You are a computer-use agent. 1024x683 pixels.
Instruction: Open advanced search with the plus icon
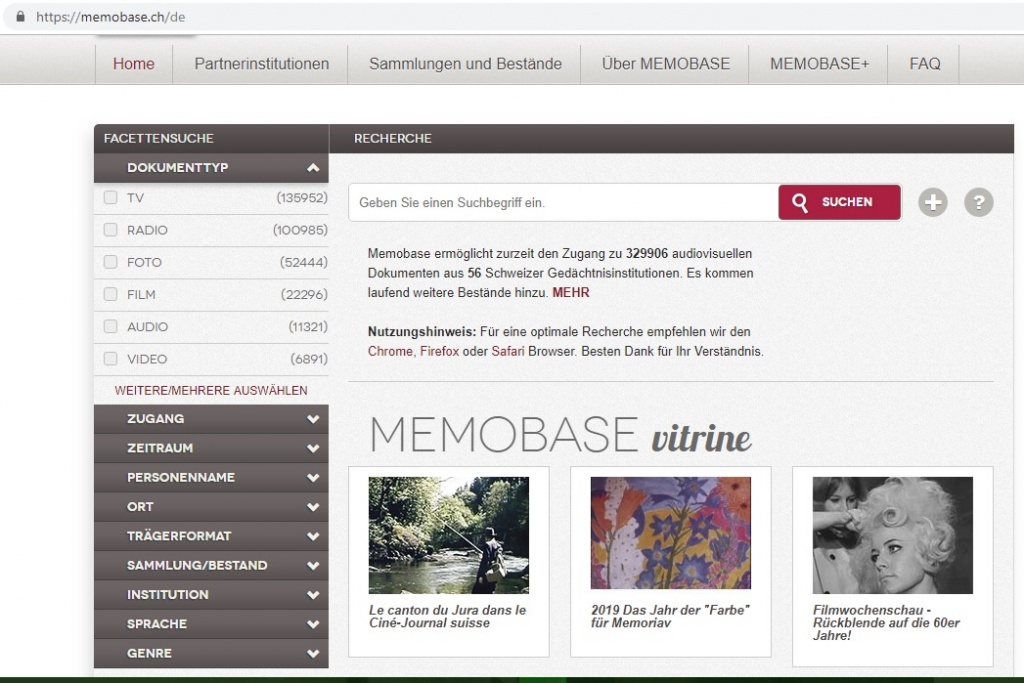click(x=933, y=202)
